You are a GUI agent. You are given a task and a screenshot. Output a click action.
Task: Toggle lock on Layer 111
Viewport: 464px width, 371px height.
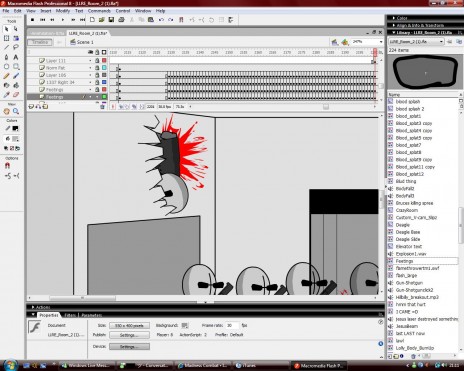[97, 61]
